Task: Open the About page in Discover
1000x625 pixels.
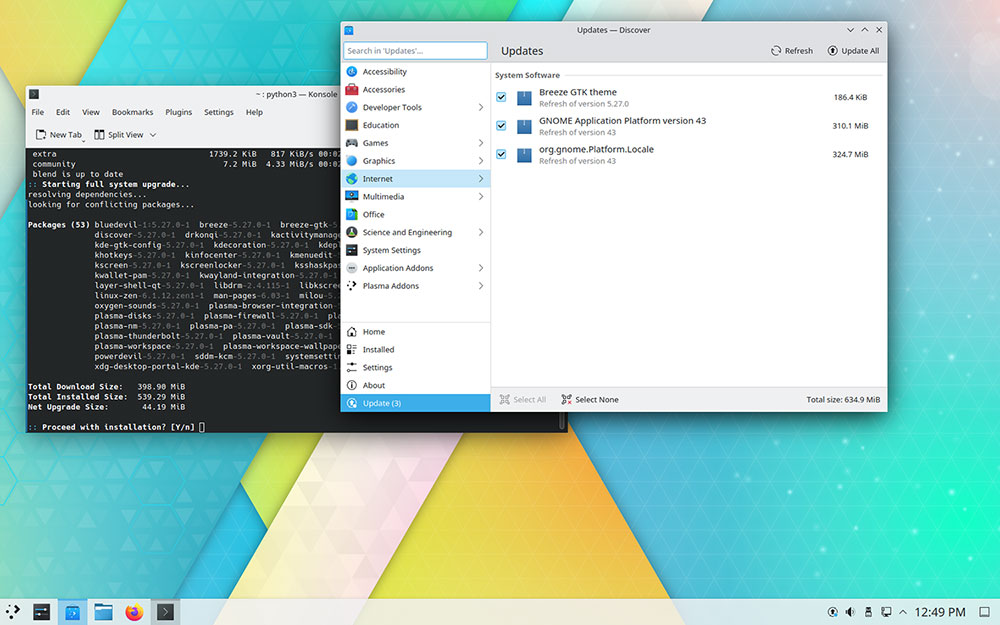Action: (415, 385)
